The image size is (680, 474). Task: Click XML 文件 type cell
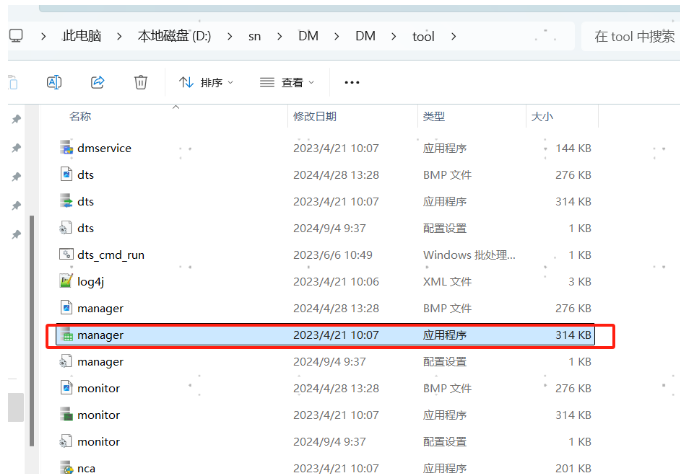(x=447, y=281)
